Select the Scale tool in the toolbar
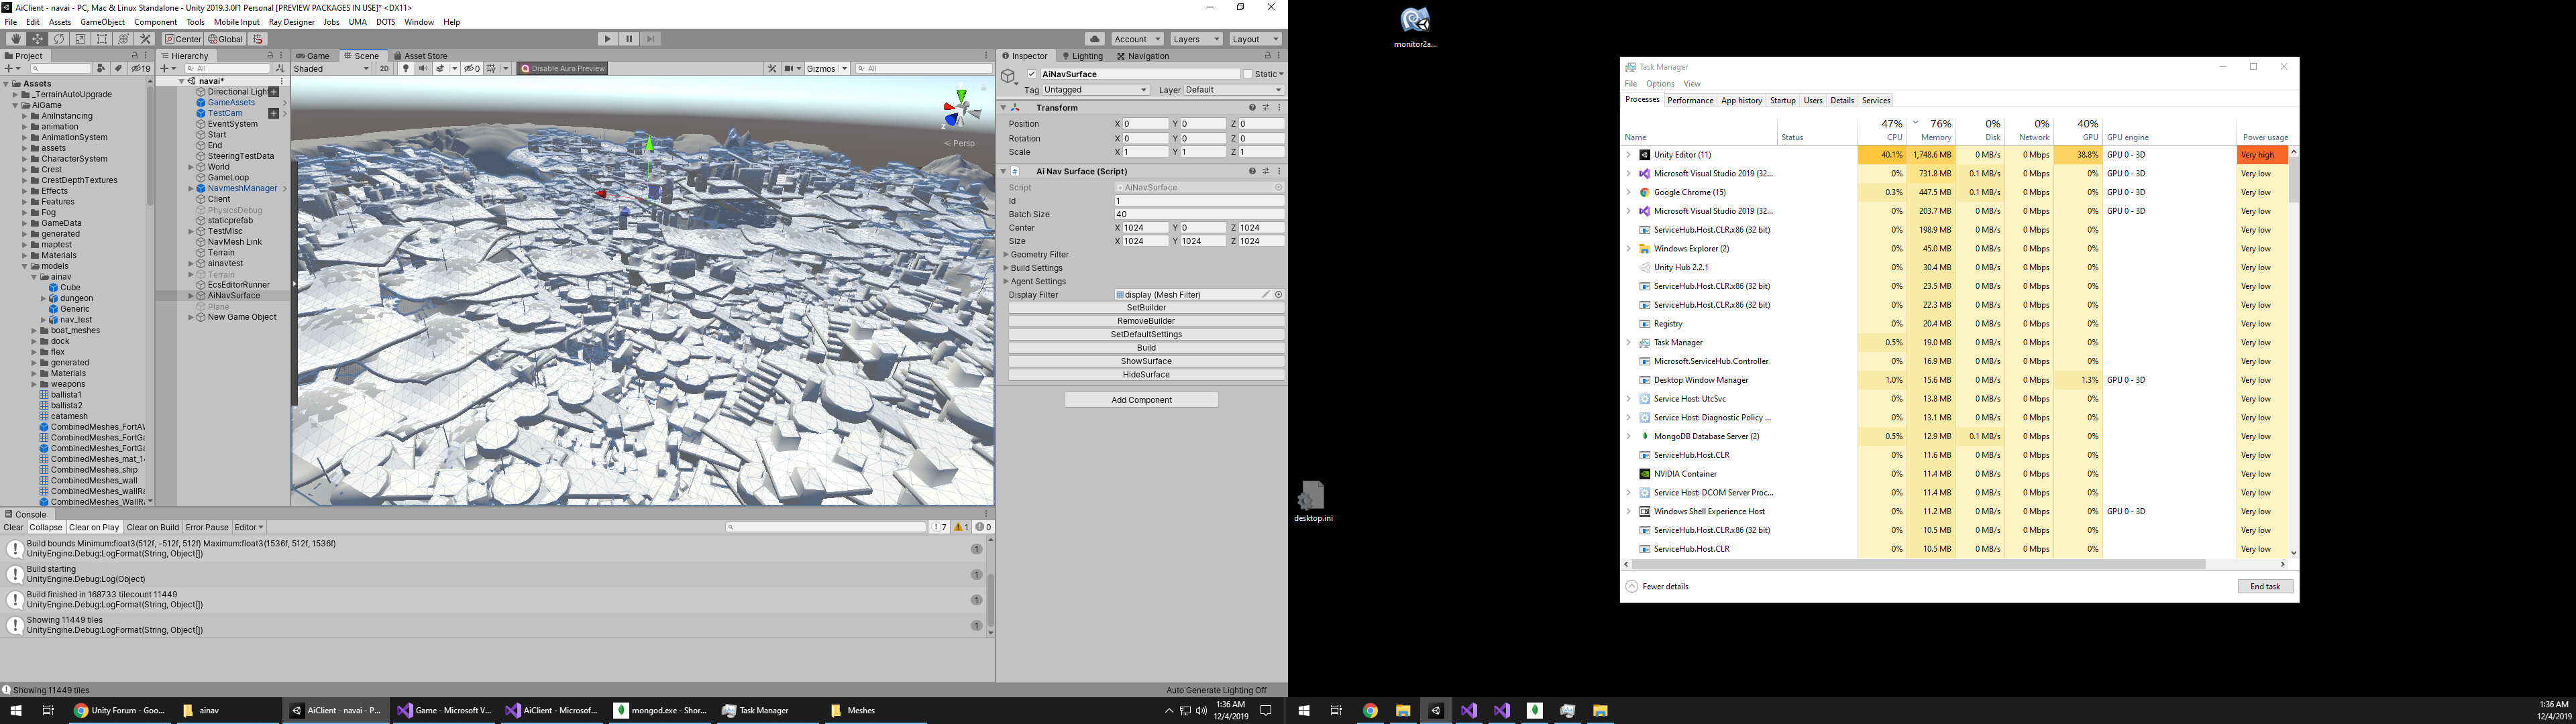 coord(79,39)
